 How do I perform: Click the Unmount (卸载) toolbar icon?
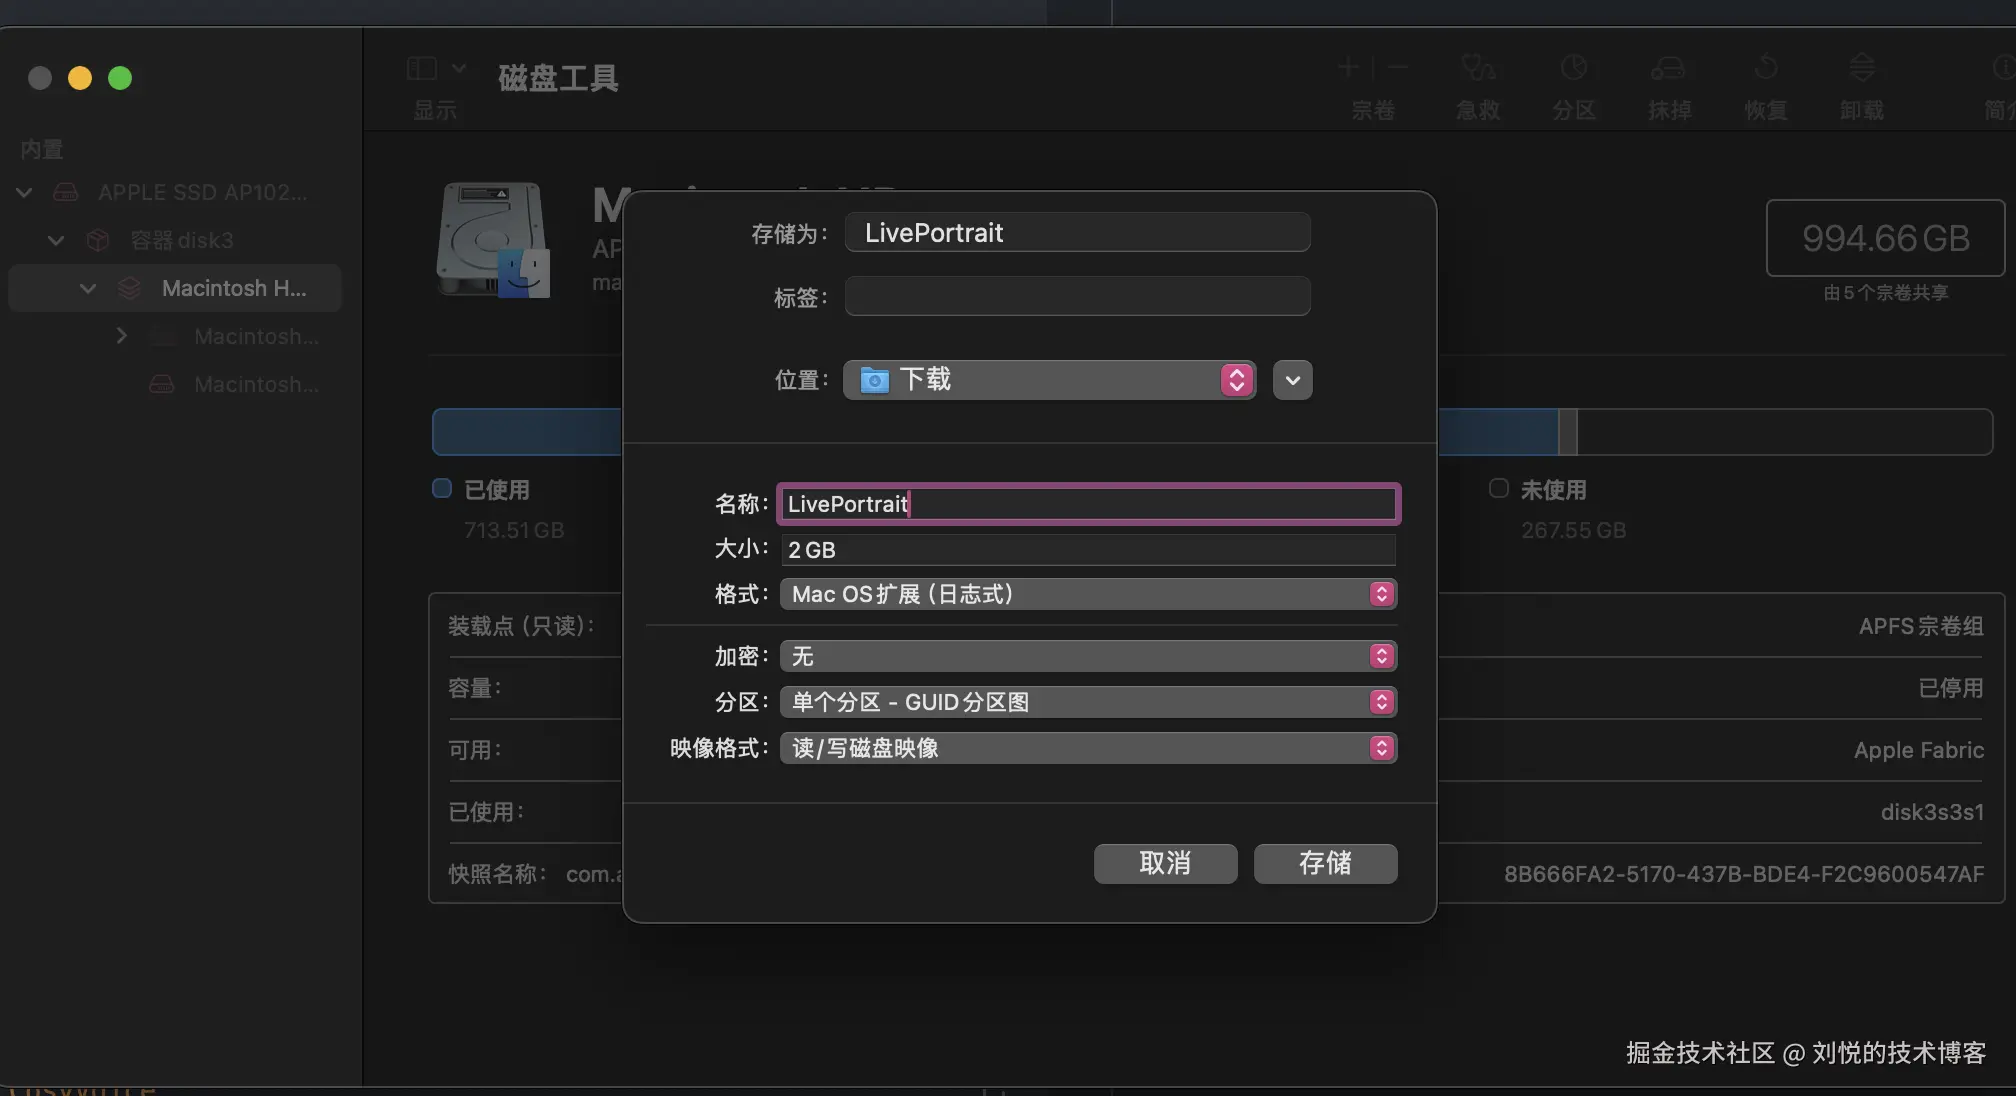pos(1861,68)
